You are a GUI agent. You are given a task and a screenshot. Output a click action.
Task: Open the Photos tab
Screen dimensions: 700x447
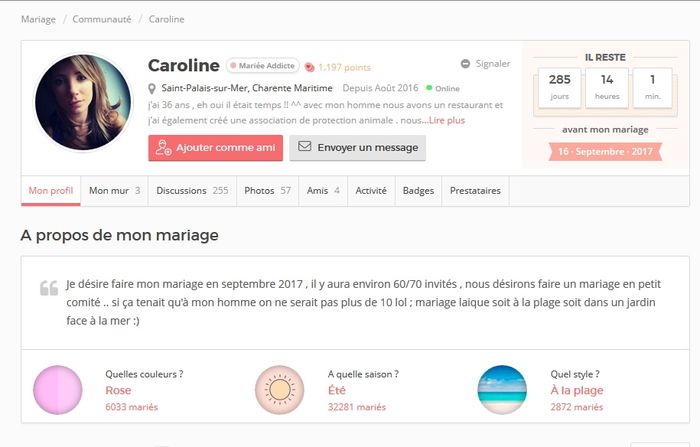[x=267, y=190]
